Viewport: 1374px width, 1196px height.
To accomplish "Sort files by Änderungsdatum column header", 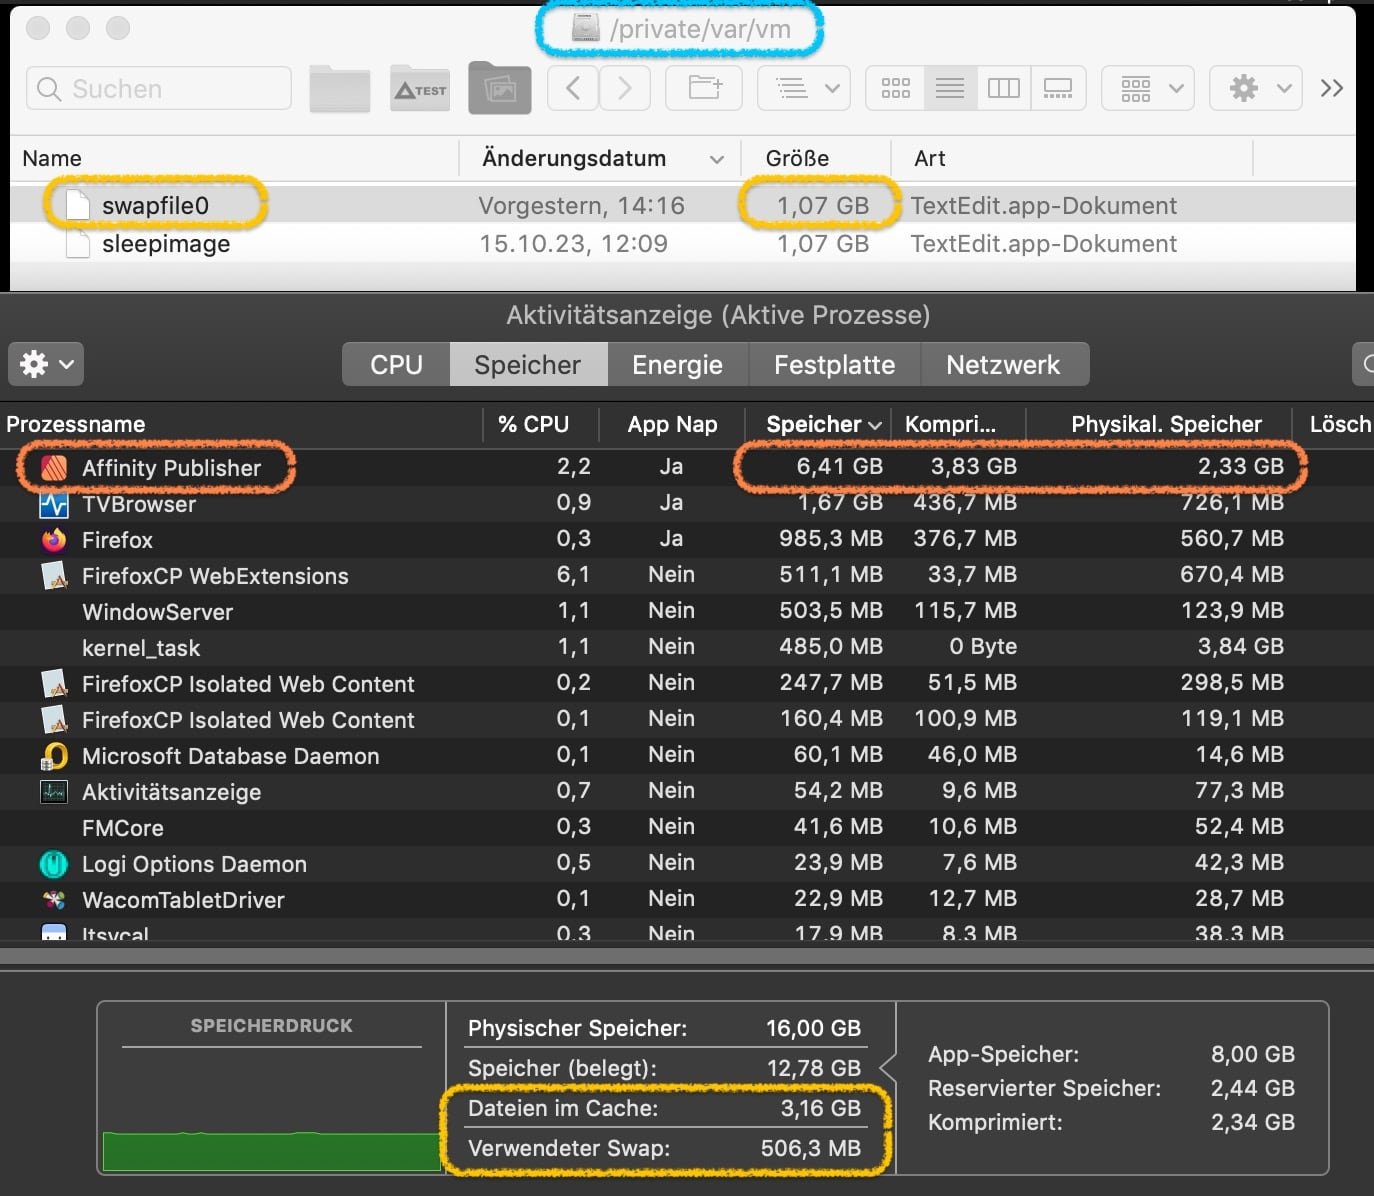I will 574,158.
